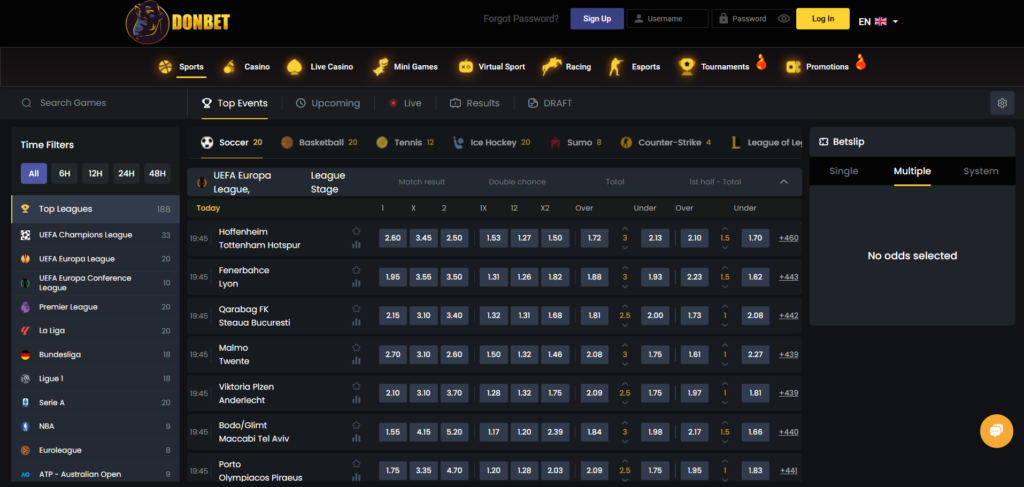1024x487 pixels.
Task: Open the Live Casino section
Action: tap(320, 67)
